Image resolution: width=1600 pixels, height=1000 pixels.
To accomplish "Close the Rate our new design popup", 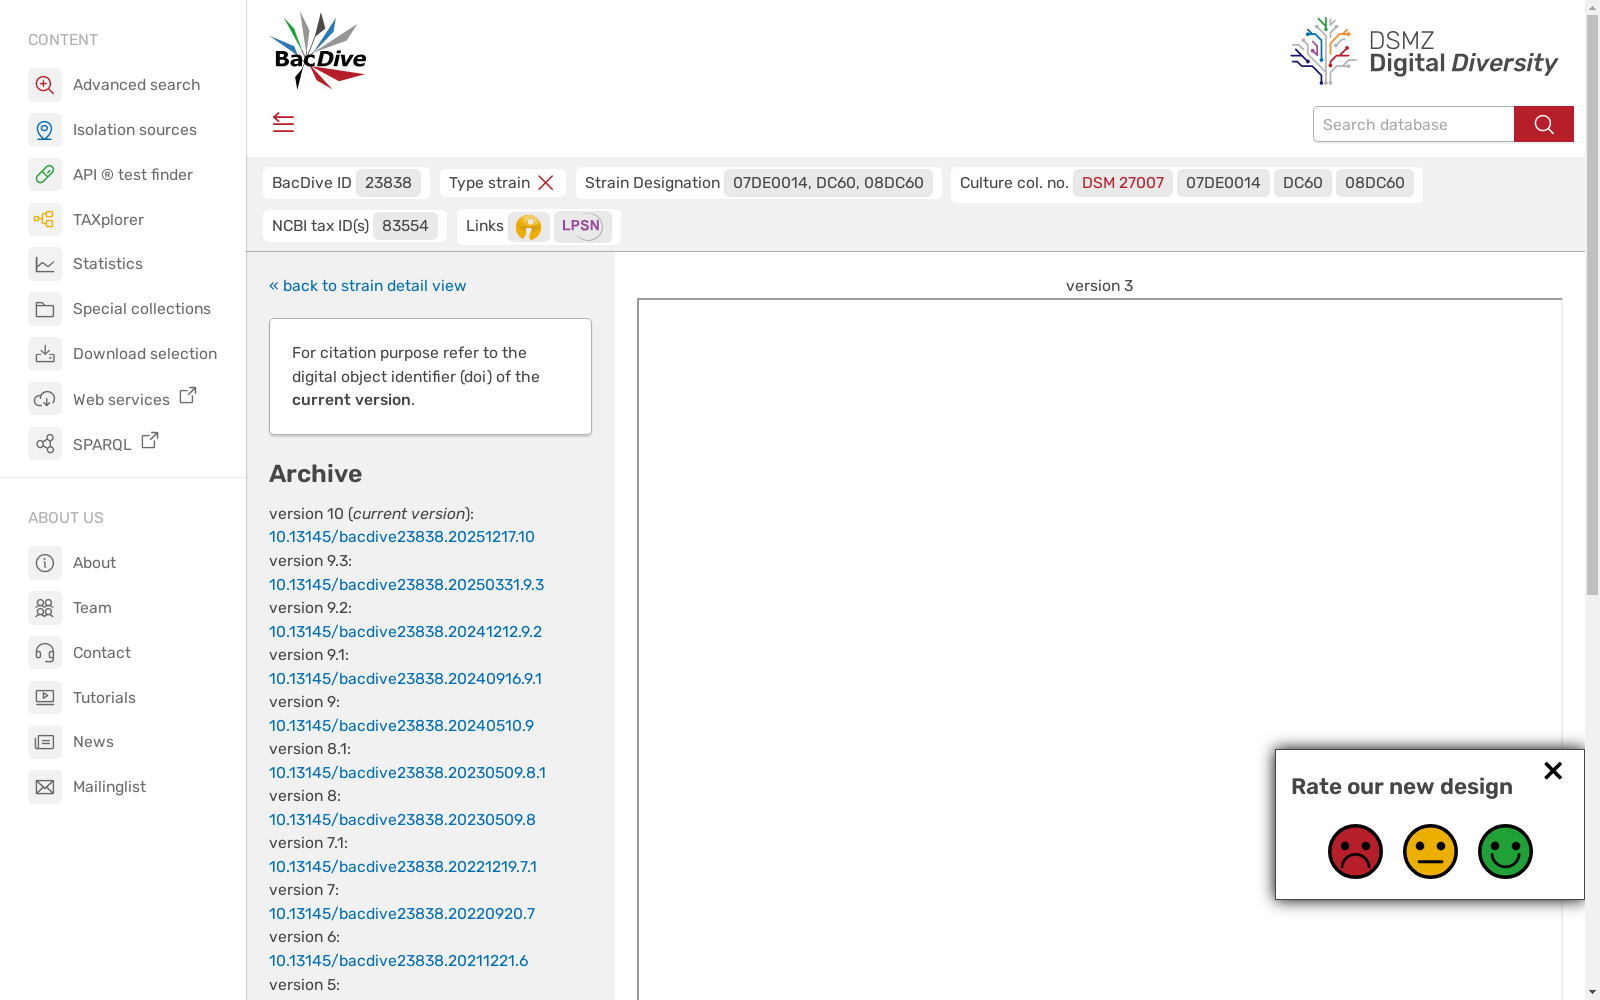I will pos(1553,770).
